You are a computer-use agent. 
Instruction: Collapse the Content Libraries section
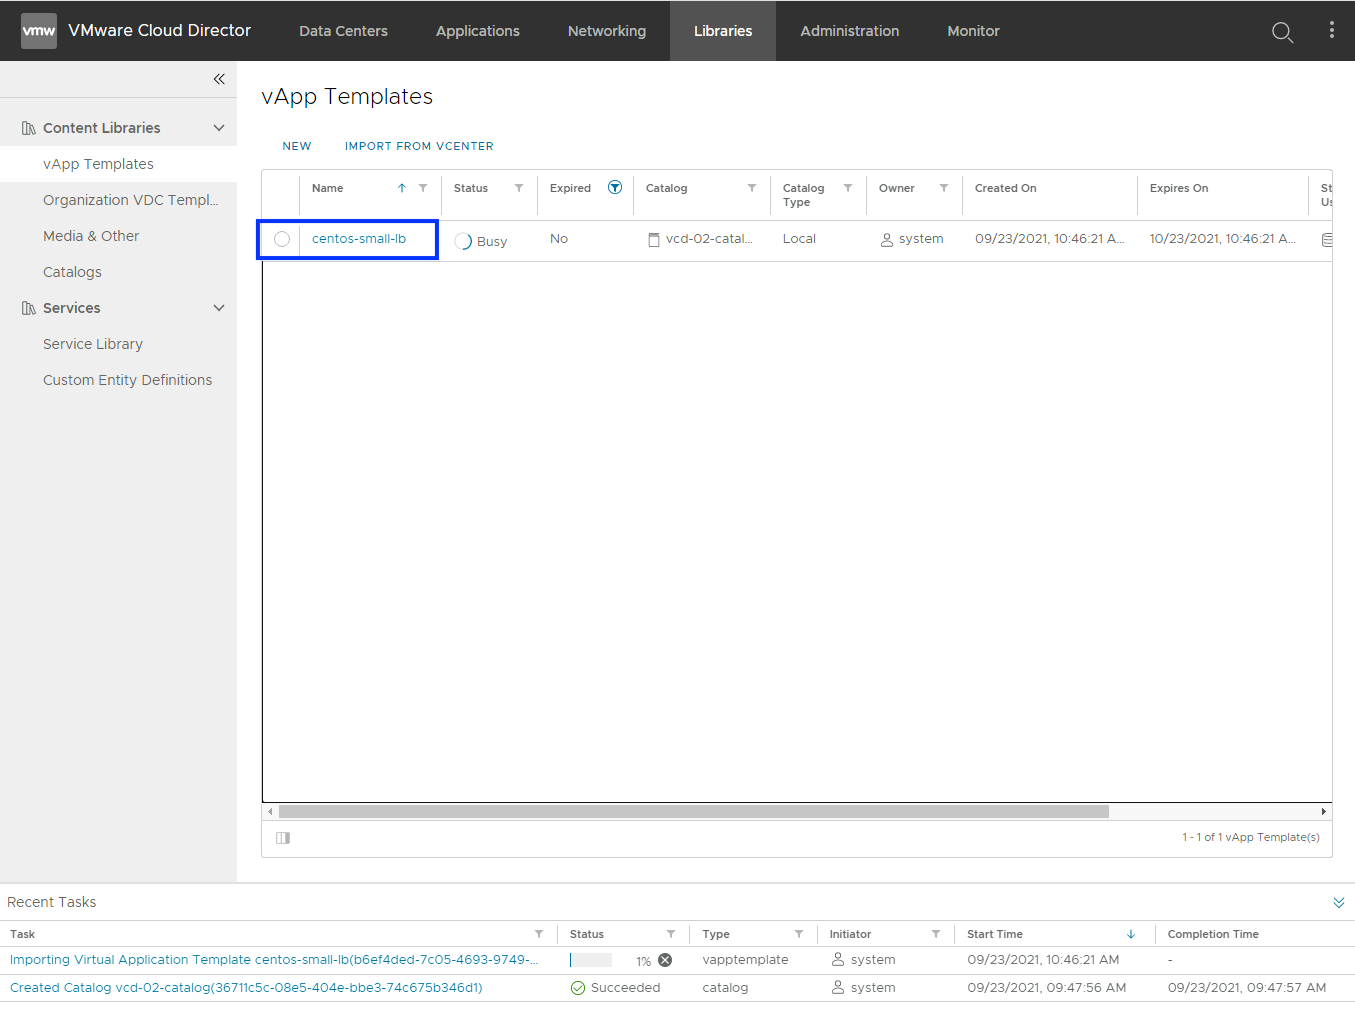point(219,128)
